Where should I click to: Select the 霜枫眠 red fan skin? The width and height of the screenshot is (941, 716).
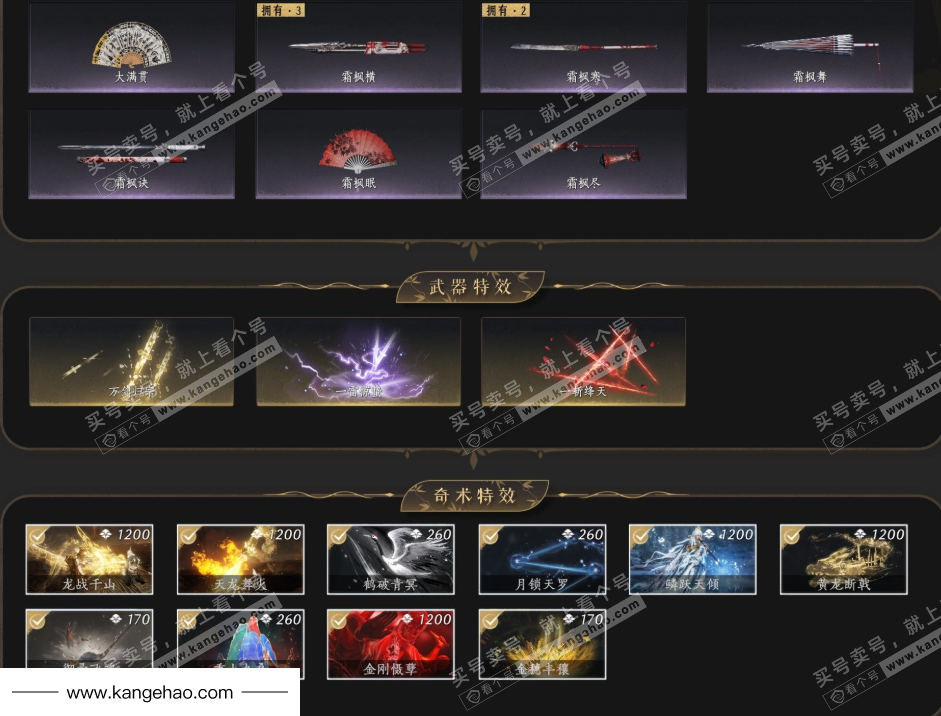[358, 154]
